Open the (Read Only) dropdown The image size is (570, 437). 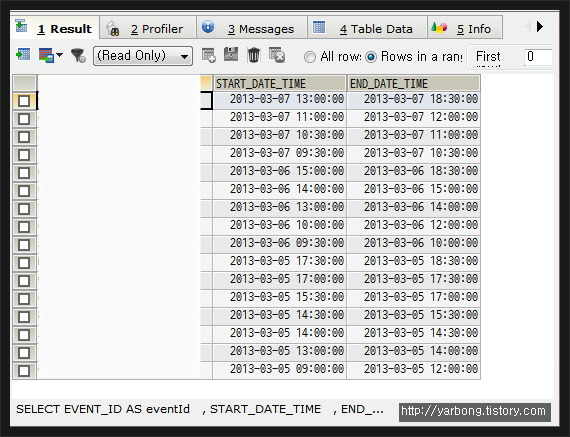(x=143, y=56)
